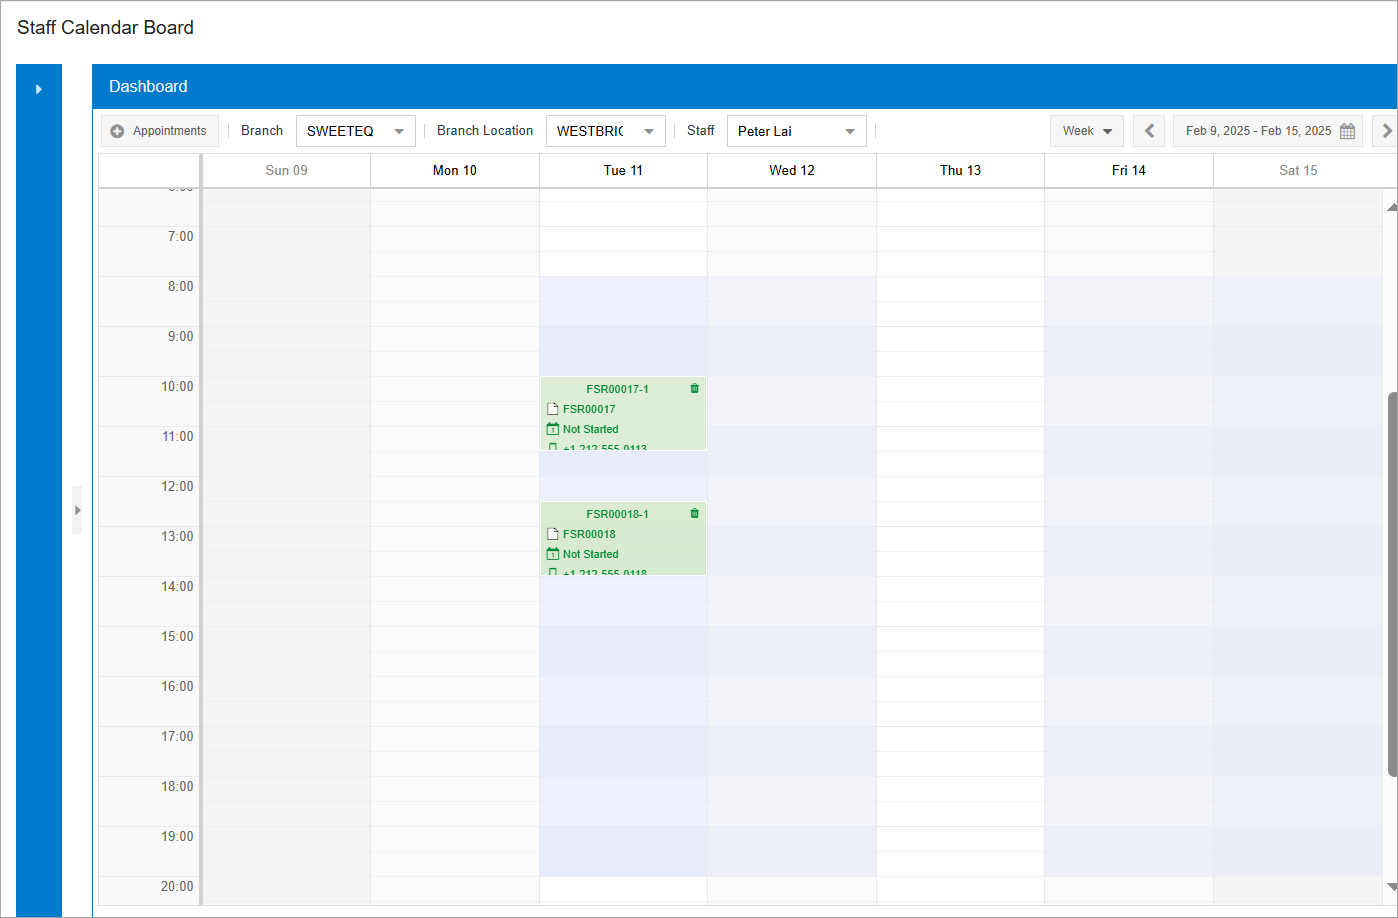
Task: Delete appointment FSR00018-1 with trash icon
Action: pos(694,514)
